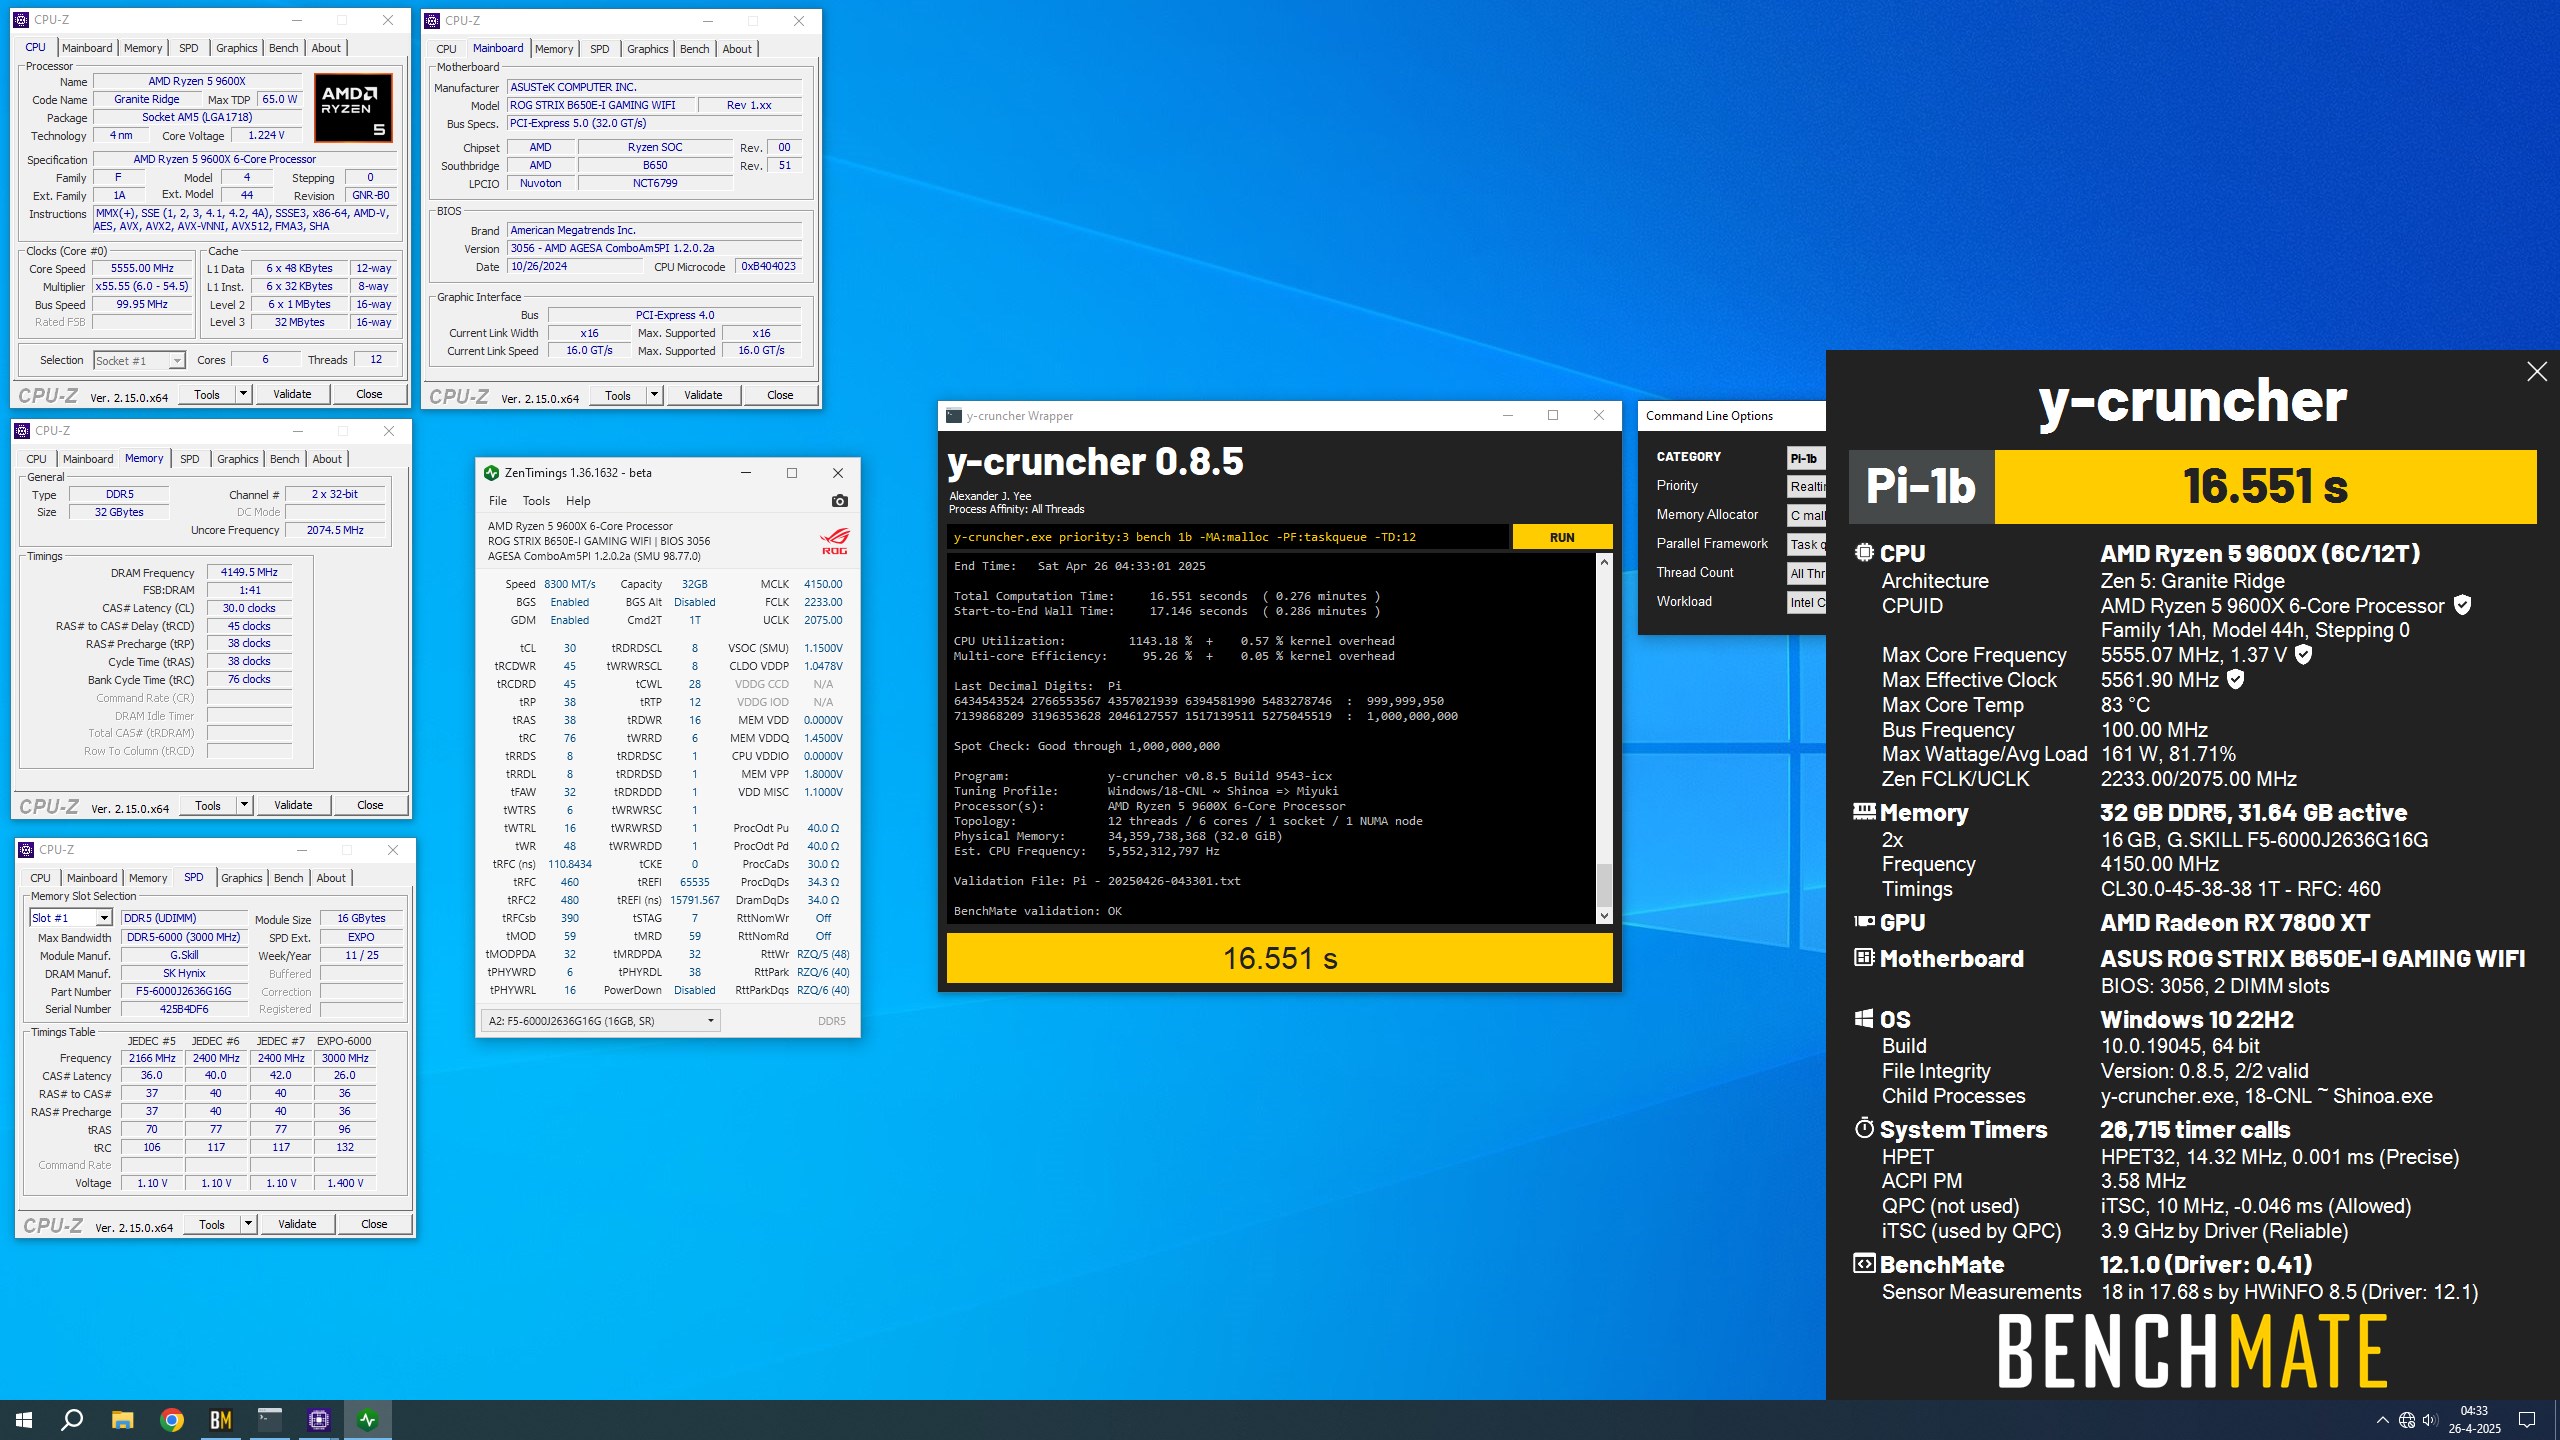Switch to CPU-Z taskbar icon
The height and width of the screenshot is (1440, 2560).
(319, 1419)
